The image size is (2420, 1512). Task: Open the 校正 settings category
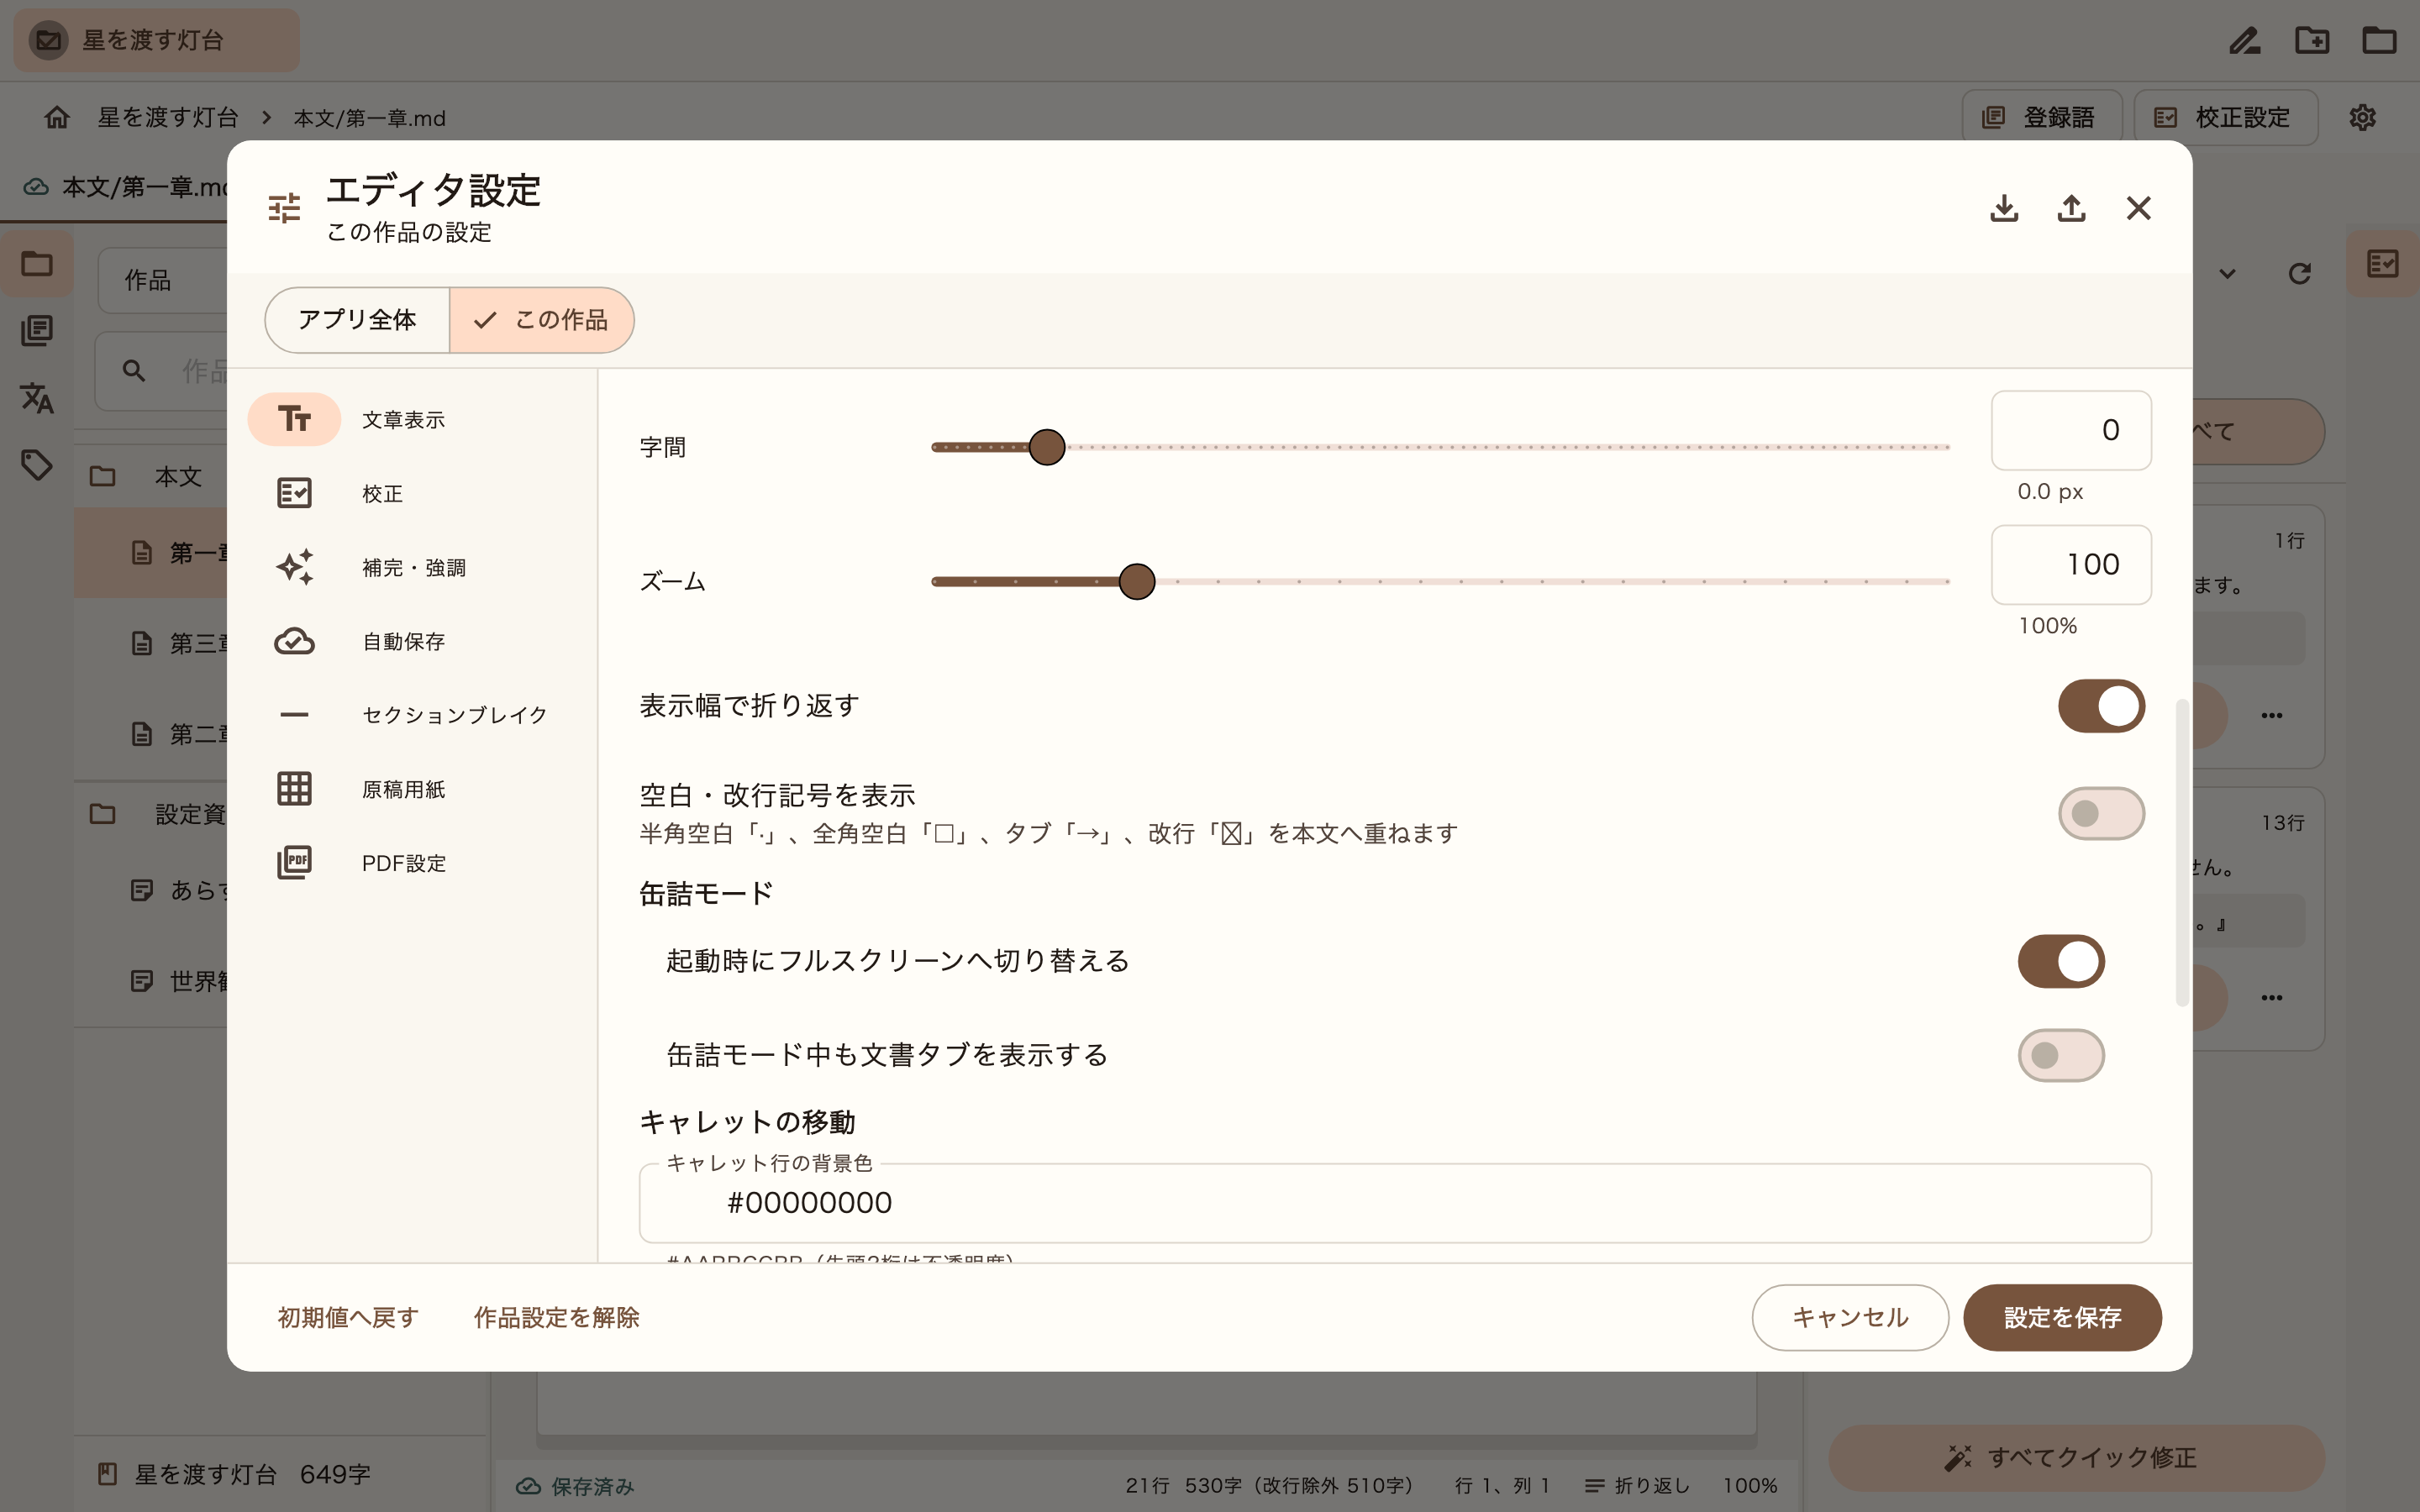click(x=412, y=493)
